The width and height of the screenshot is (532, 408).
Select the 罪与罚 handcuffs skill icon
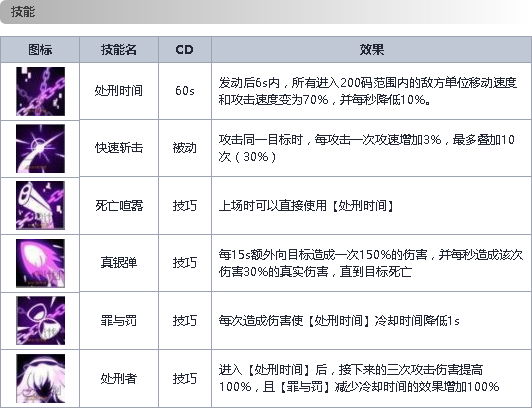(40, 320)
